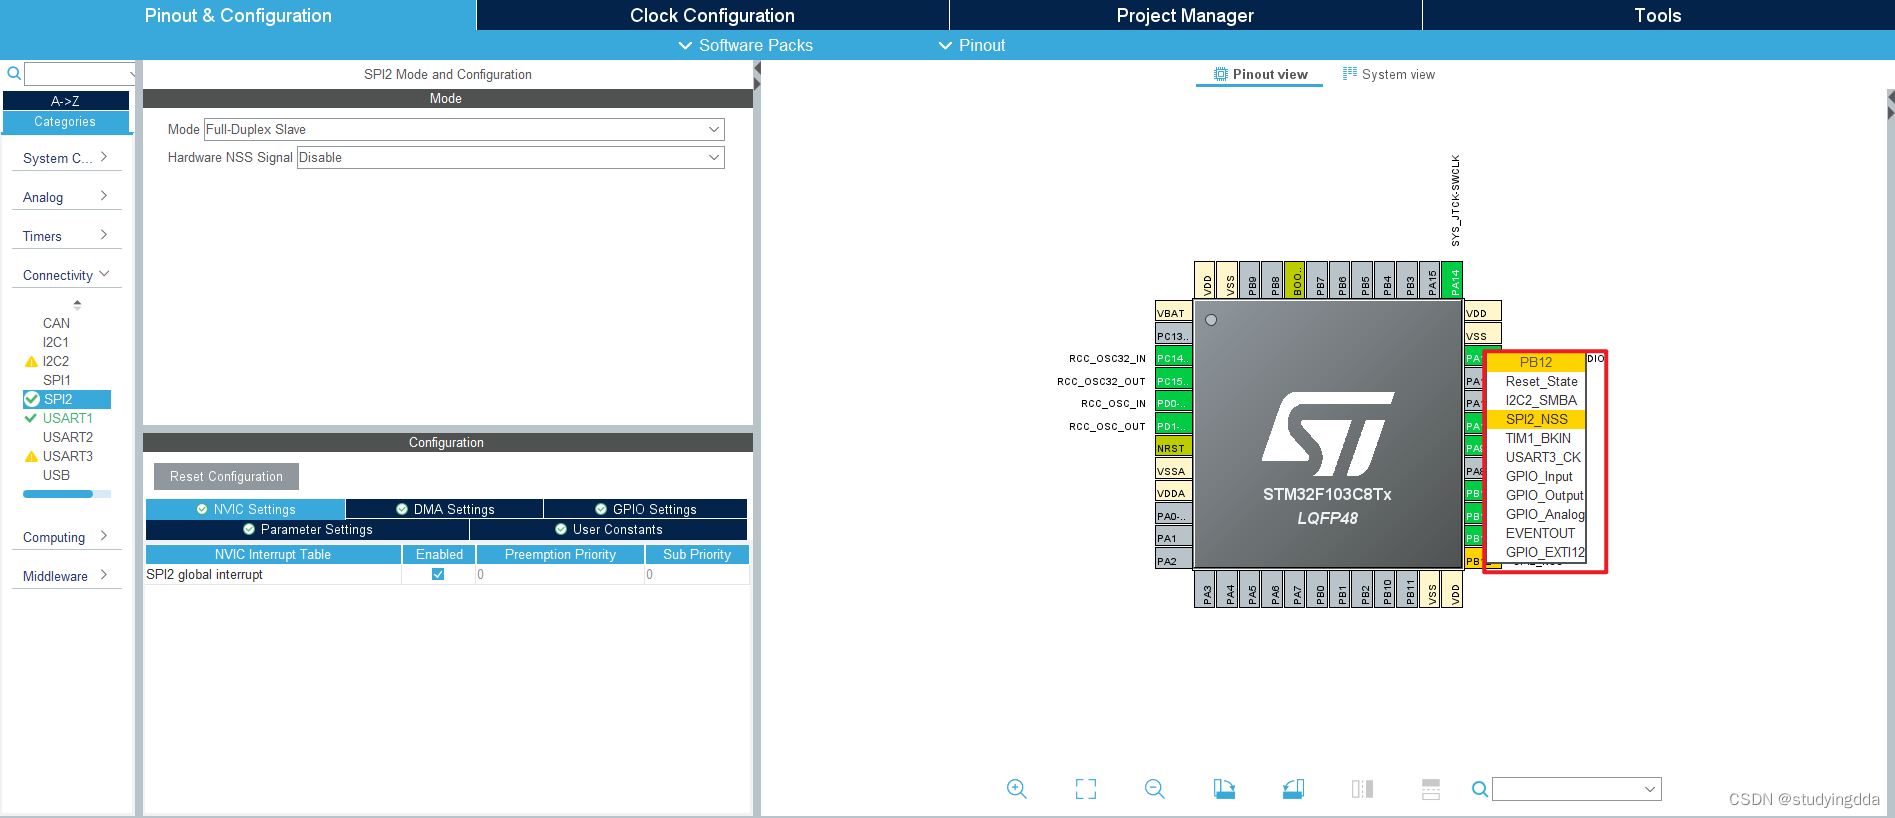Click the PA15 pin on chip
This screenshot has height=818, width=1895.
coord(1430,279)
